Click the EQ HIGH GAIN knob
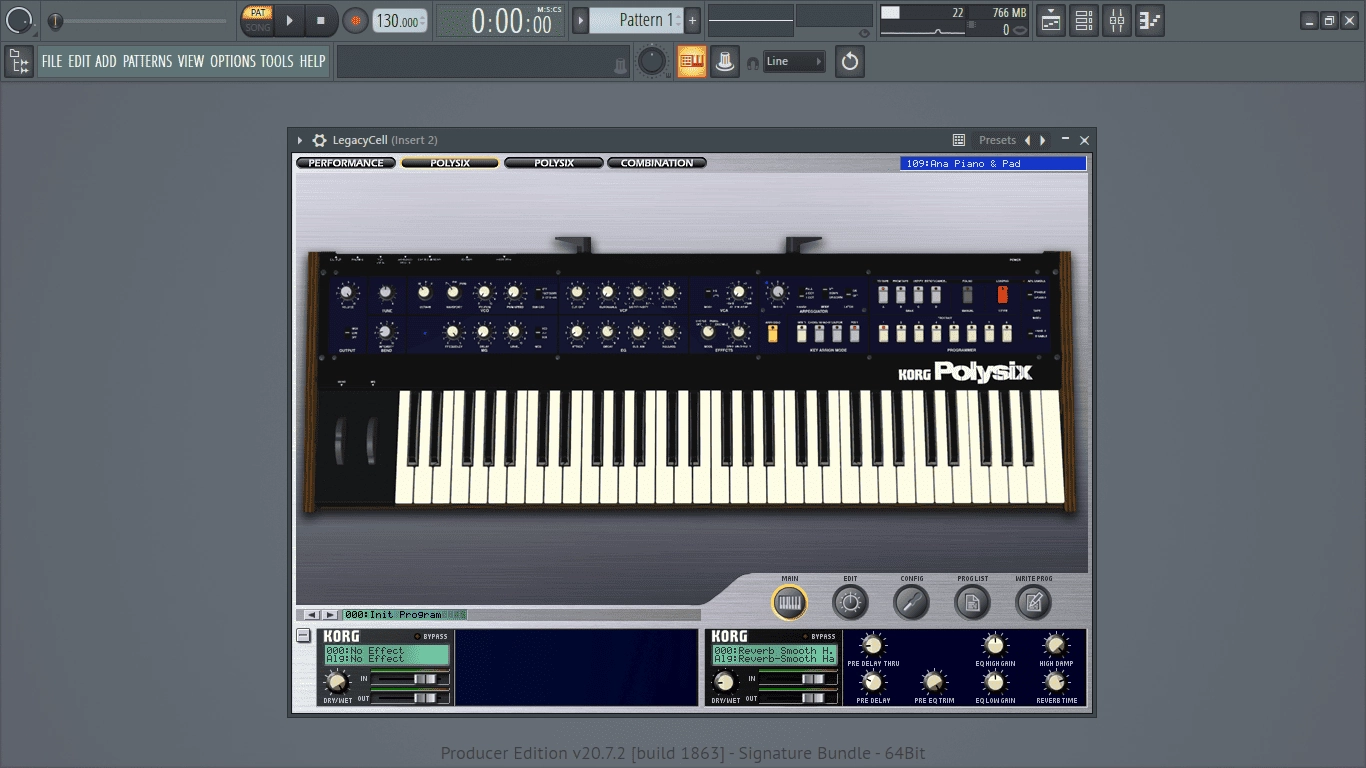 point(994,645)
